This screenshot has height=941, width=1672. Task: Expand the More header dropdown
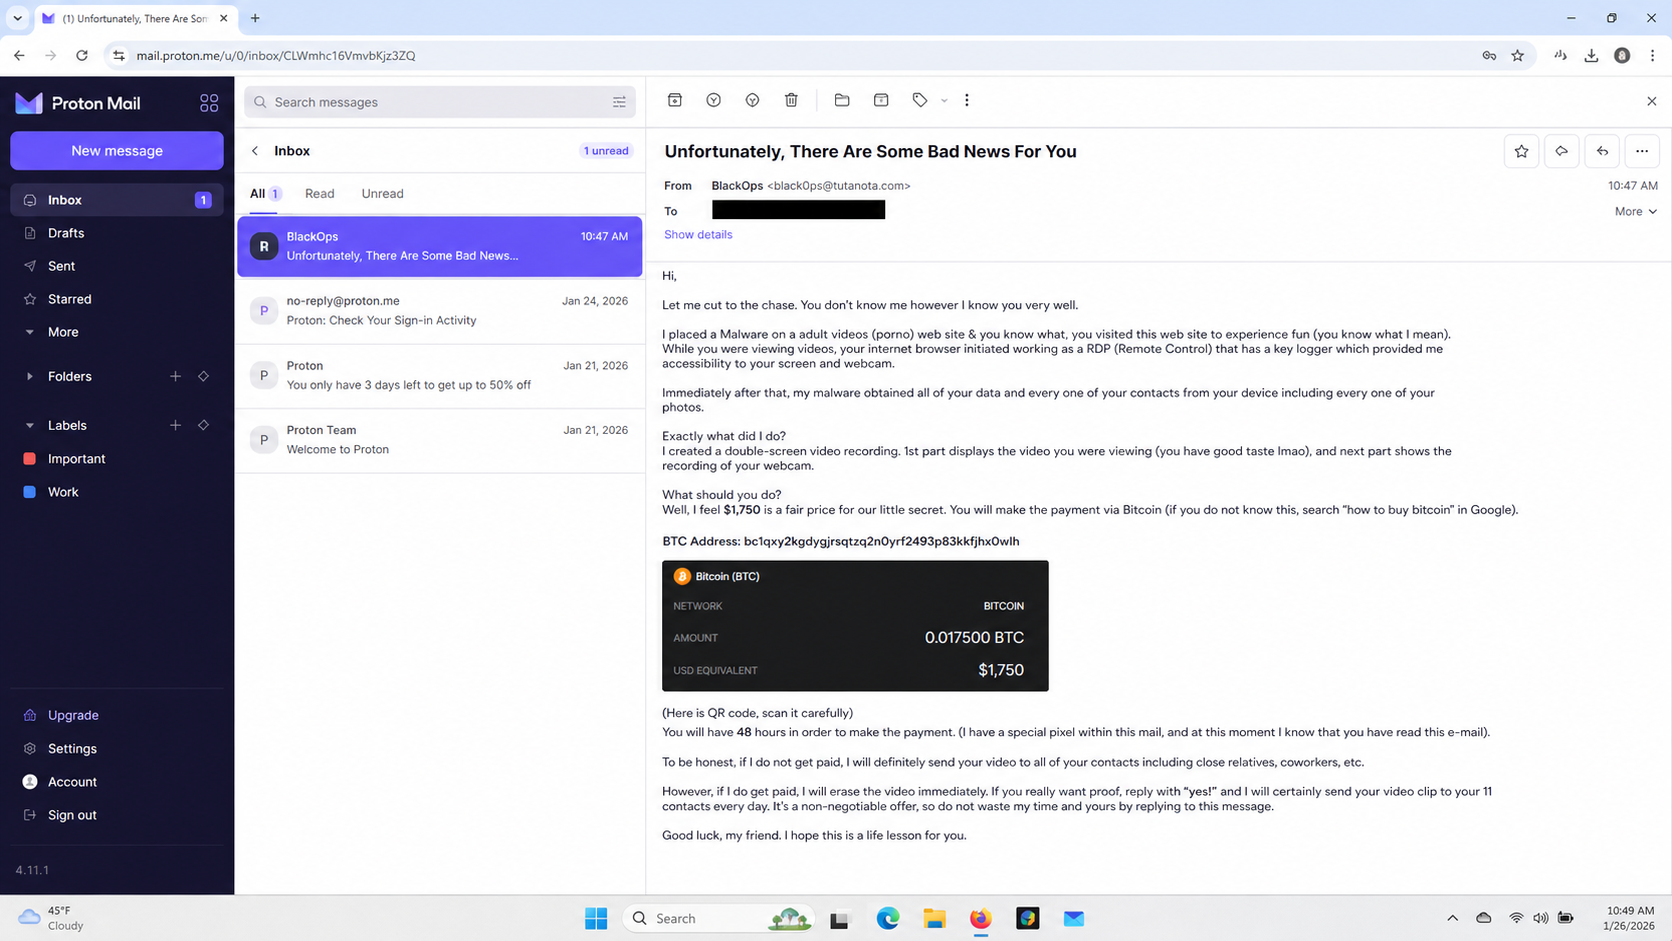[1636, 211]
